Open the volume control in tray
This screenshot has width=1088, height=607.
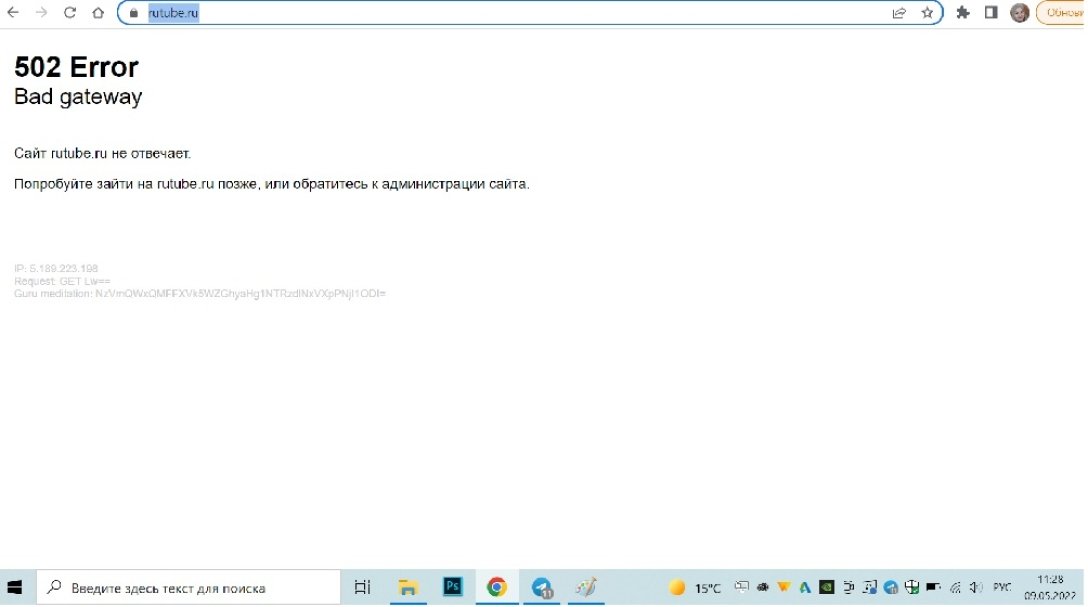pyautogui.click(x=976, y=588)
